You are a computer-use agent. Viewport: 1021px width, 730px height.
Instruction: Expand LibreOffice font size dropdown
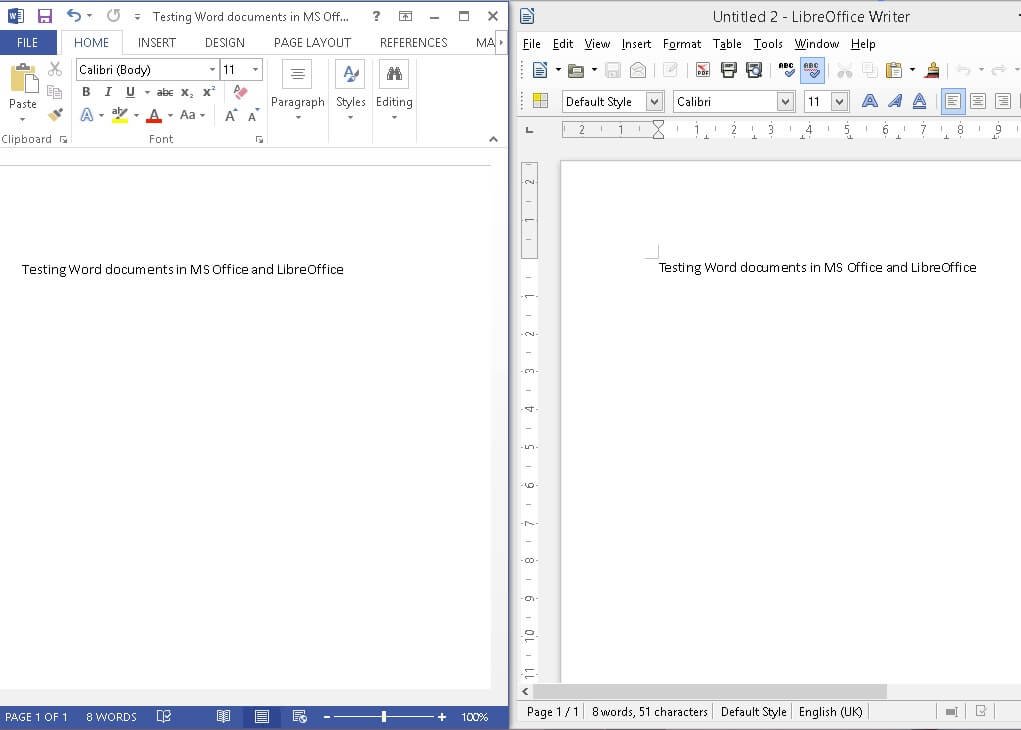839,102
